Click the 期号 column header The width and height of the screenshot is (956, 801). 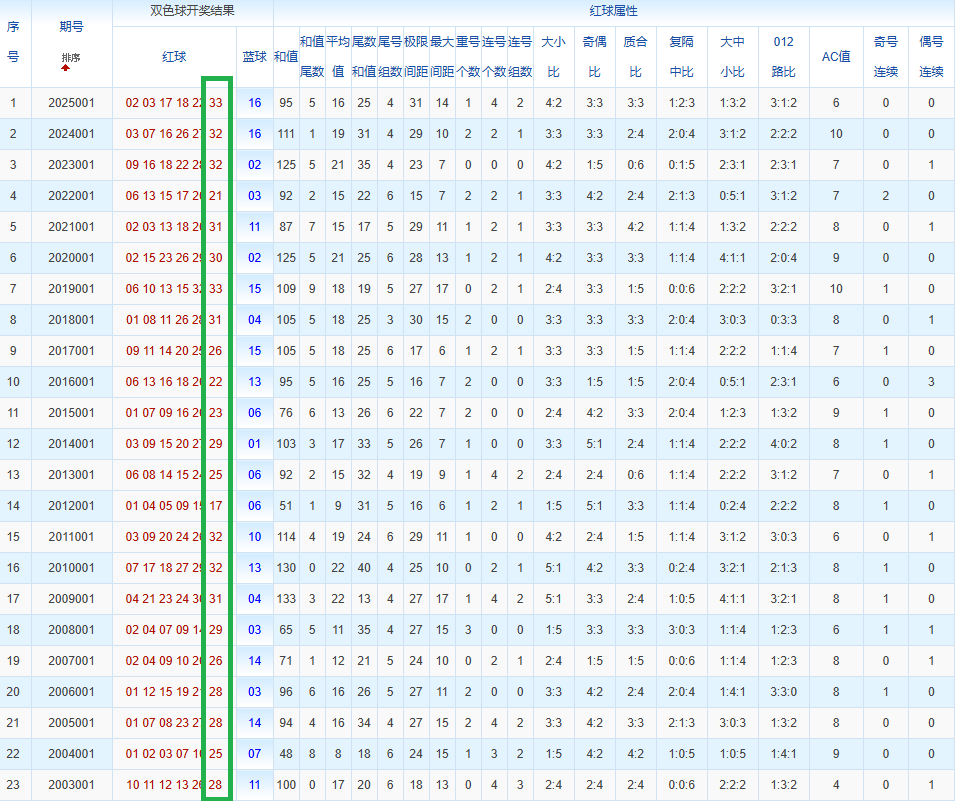(71, 27)
